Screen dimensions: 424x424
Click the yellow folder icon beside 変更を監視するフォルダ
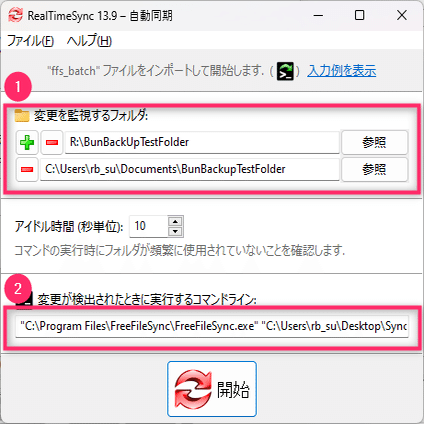tap(22, 116)
